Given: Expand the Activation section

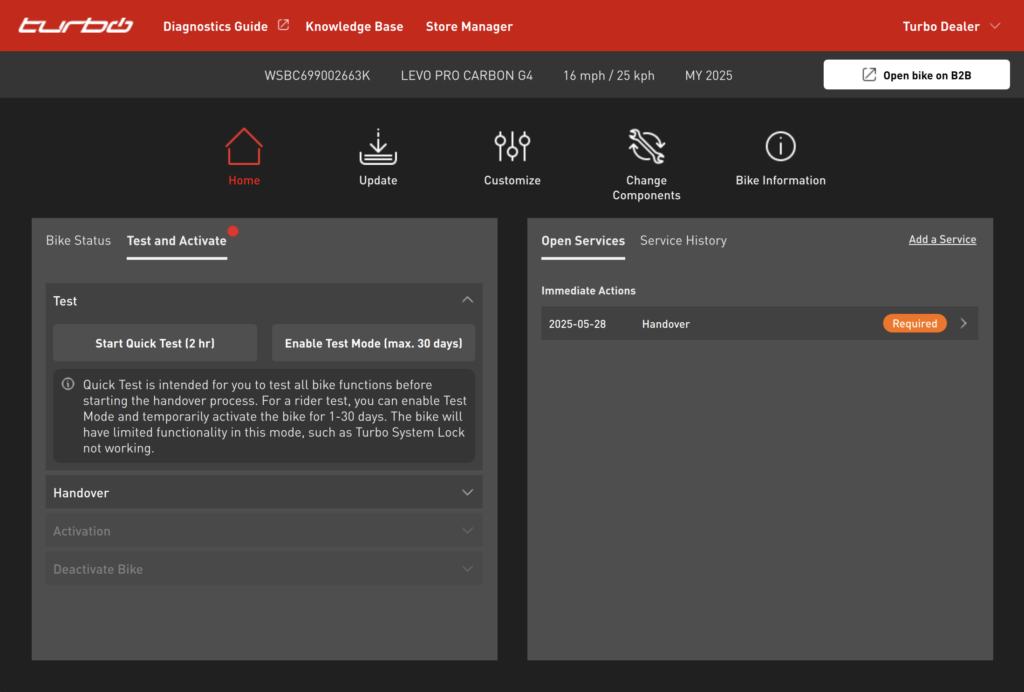Looking at the screenshot, I should tap(467, 531).
